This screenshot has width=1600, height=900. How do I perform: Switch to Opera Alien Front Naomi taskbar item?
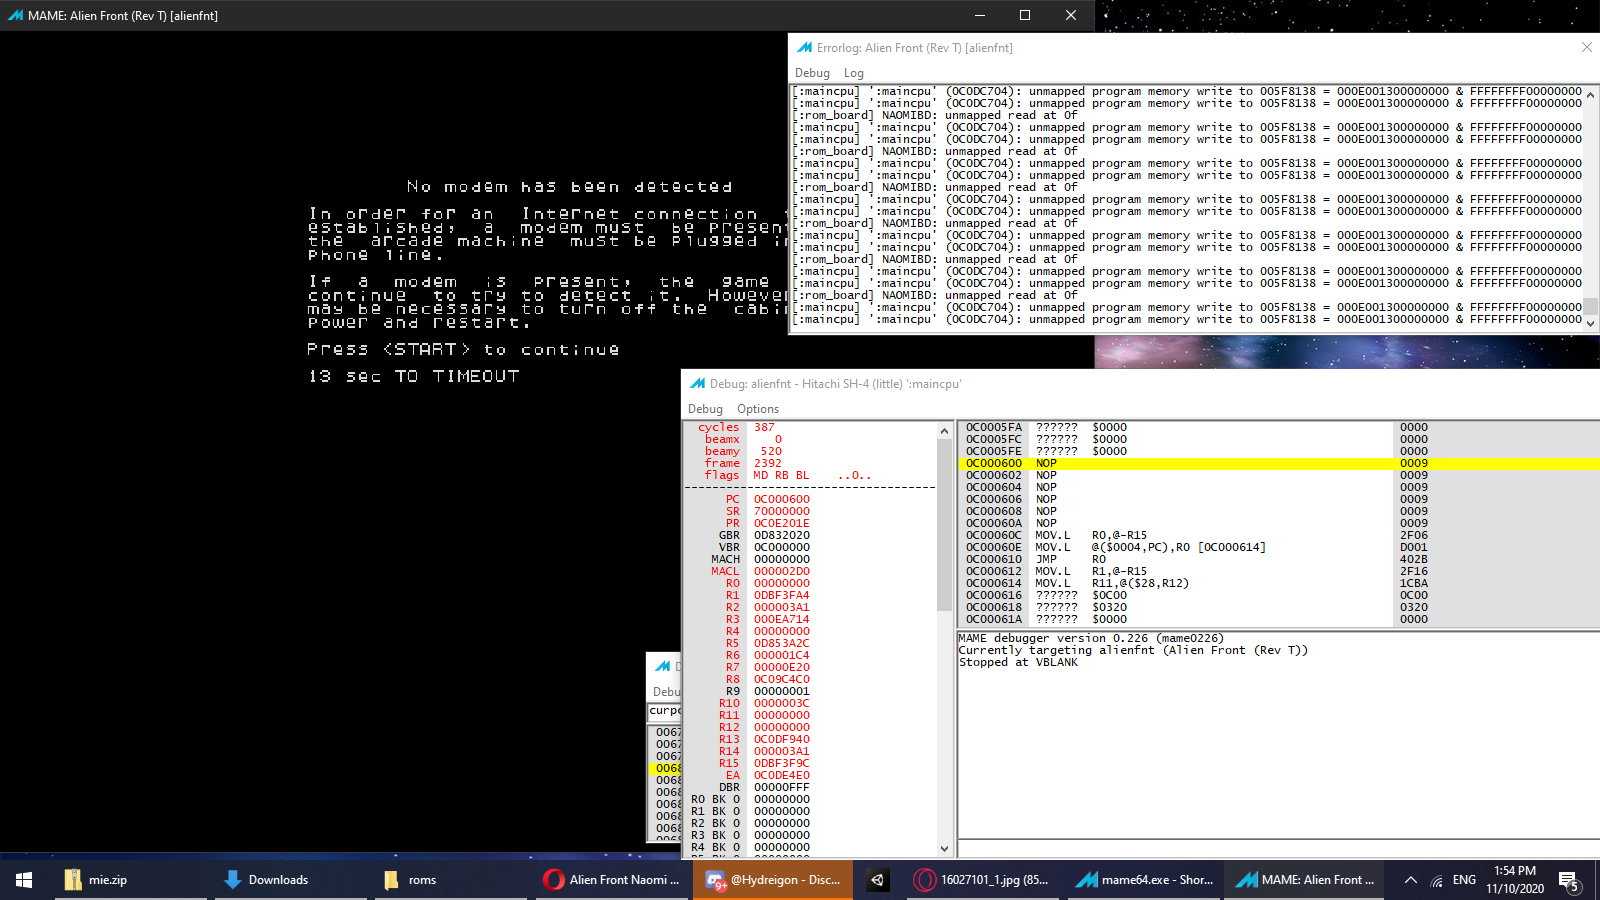click(613, 880)
